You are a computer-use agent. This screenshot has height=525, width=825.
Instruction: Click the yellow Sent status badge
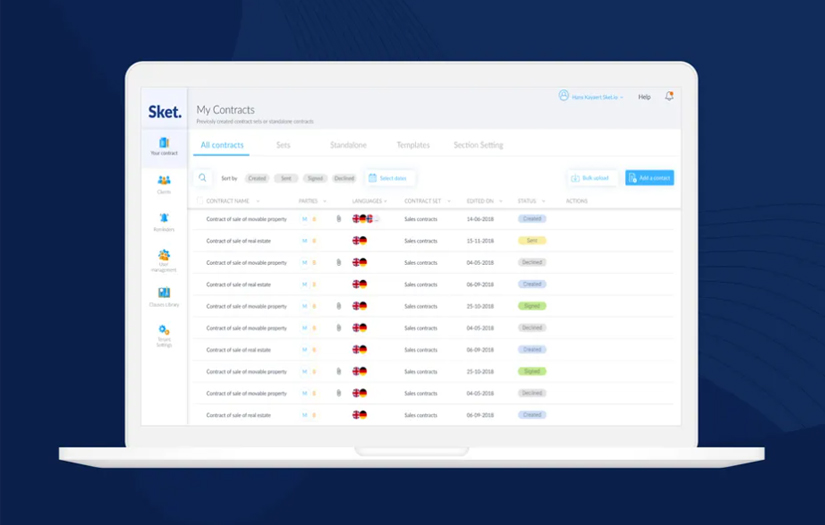coord(532,241)
